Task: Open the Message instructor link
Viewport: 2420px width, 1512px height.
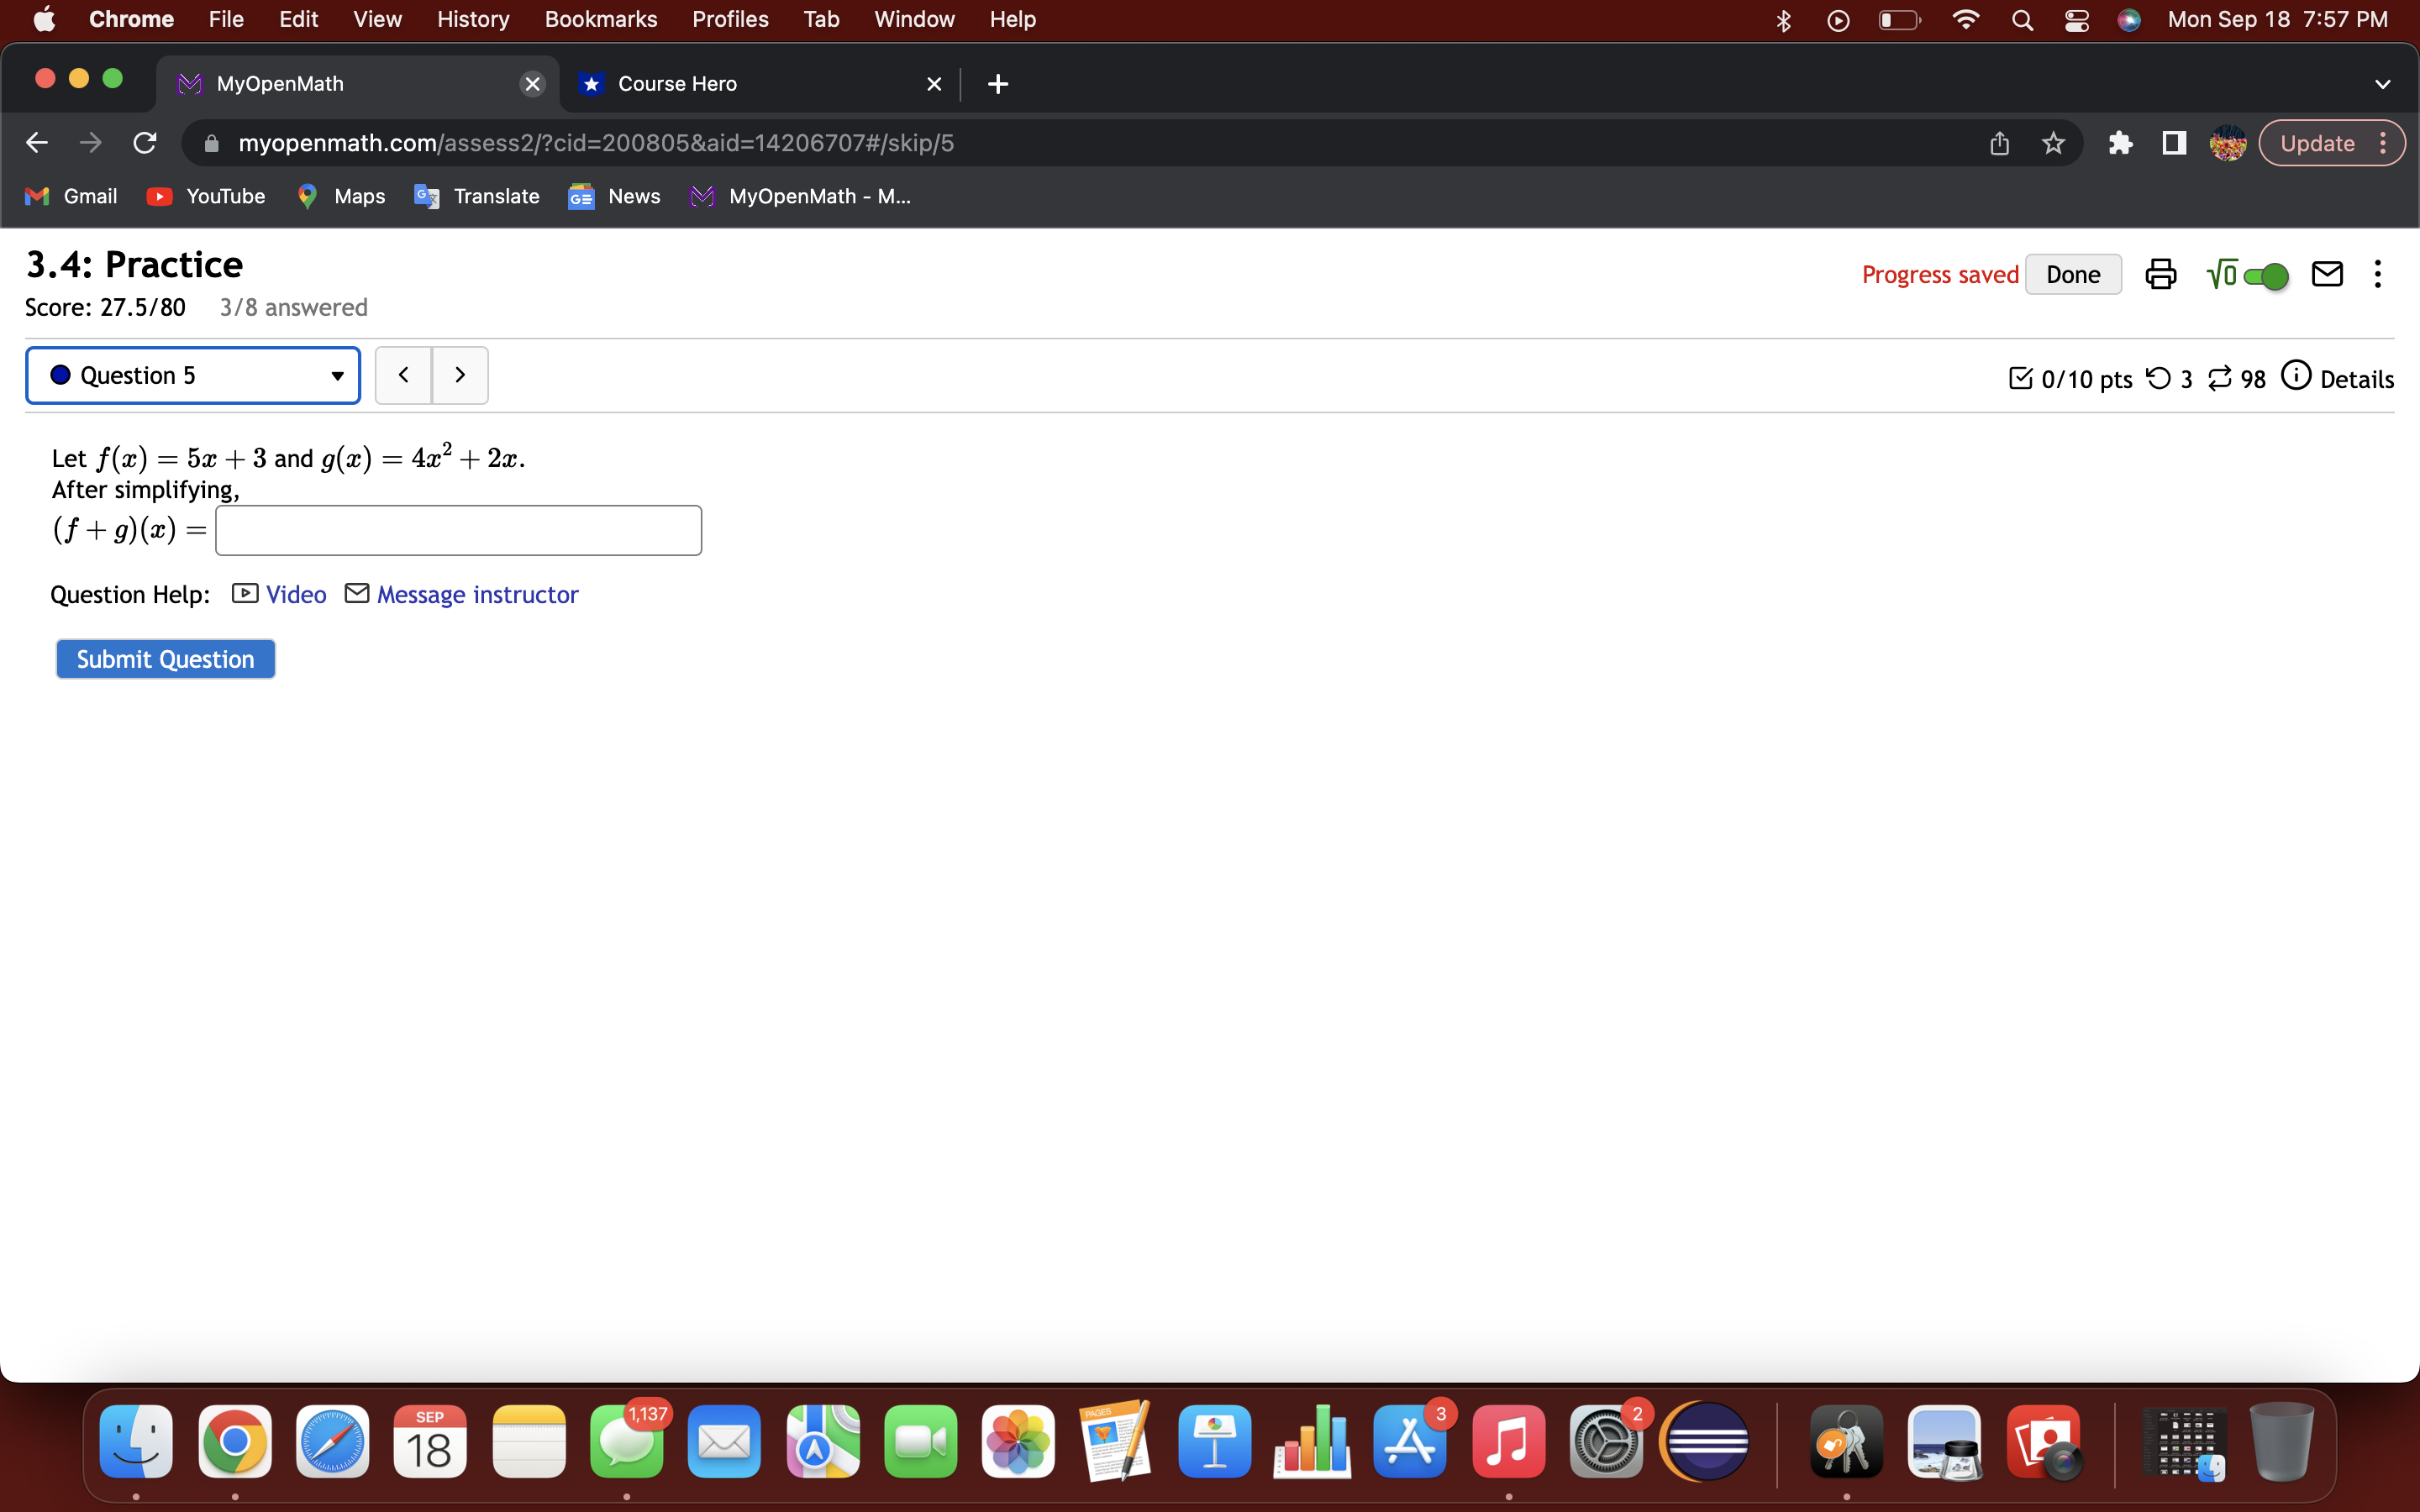Action: (477, 593)
